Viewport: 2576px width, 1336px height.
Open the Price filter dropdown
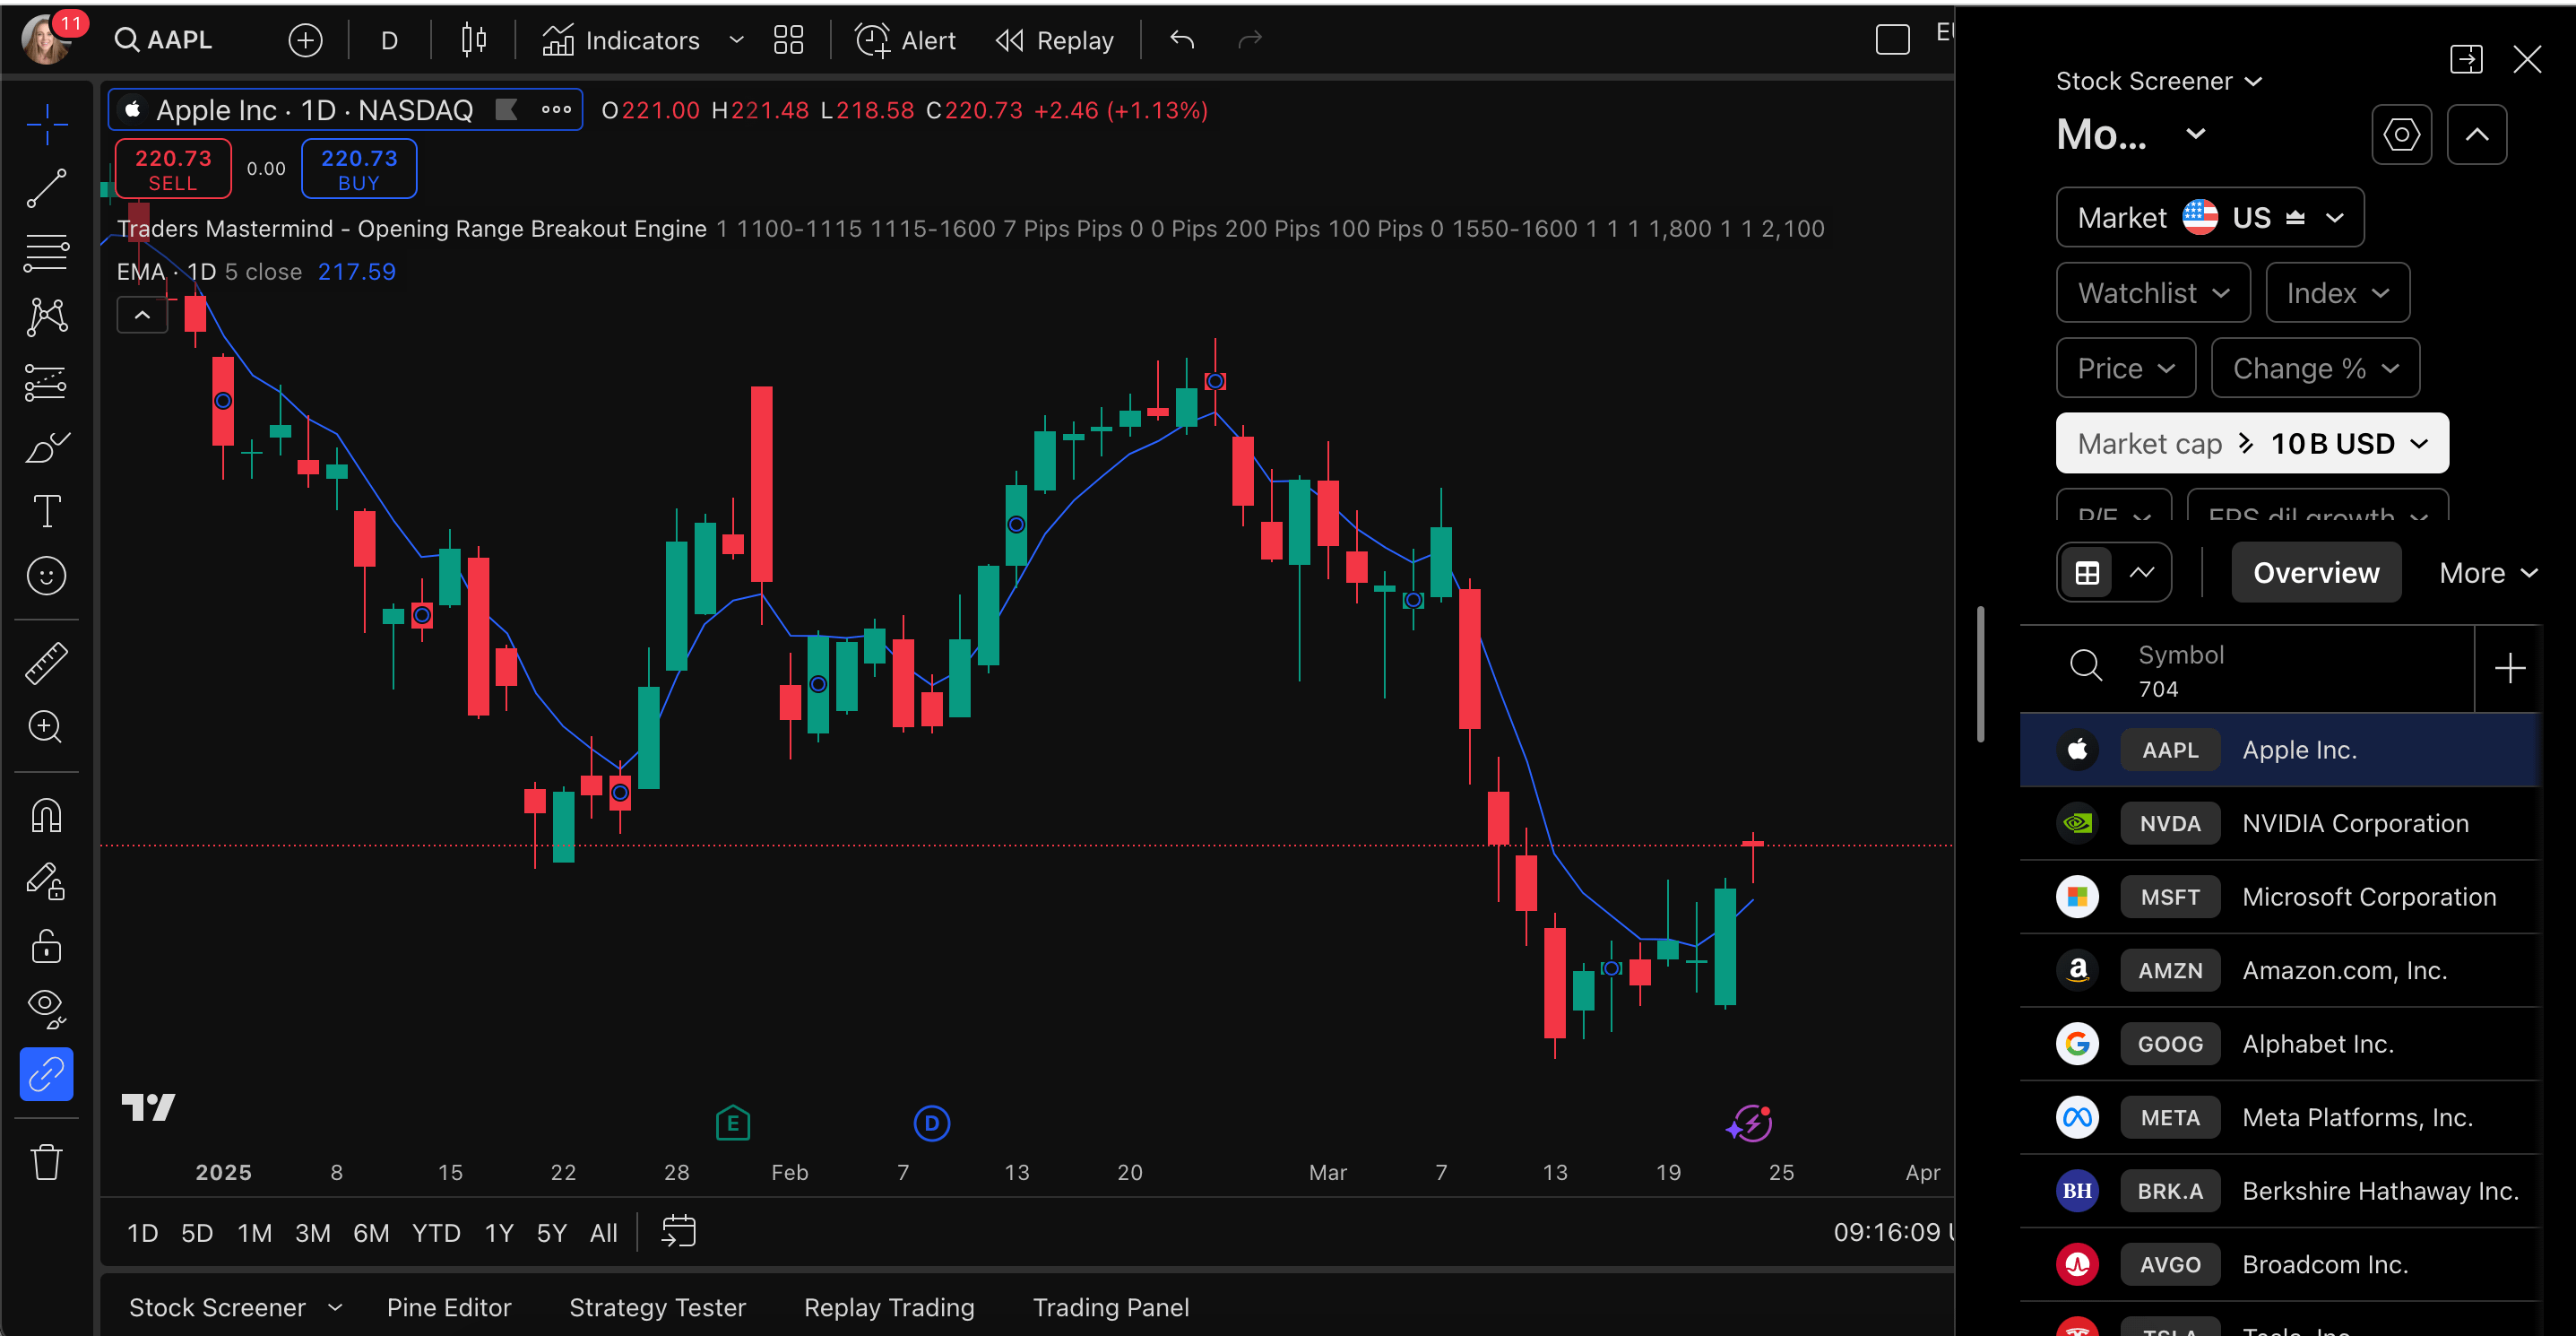2126,368
